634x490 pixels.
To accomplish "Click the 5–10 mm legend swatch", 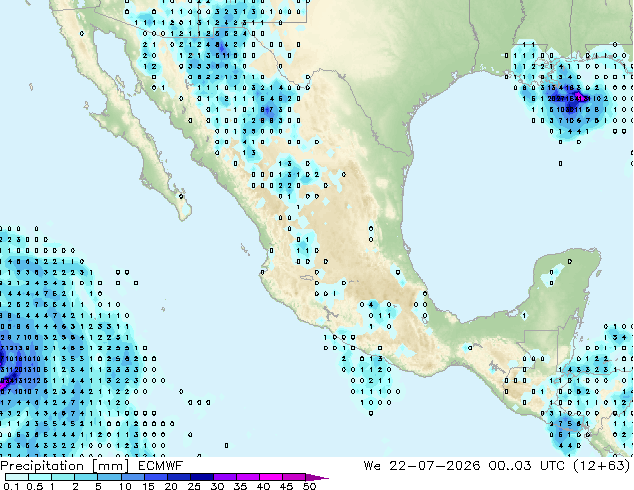I will point(110,477).
